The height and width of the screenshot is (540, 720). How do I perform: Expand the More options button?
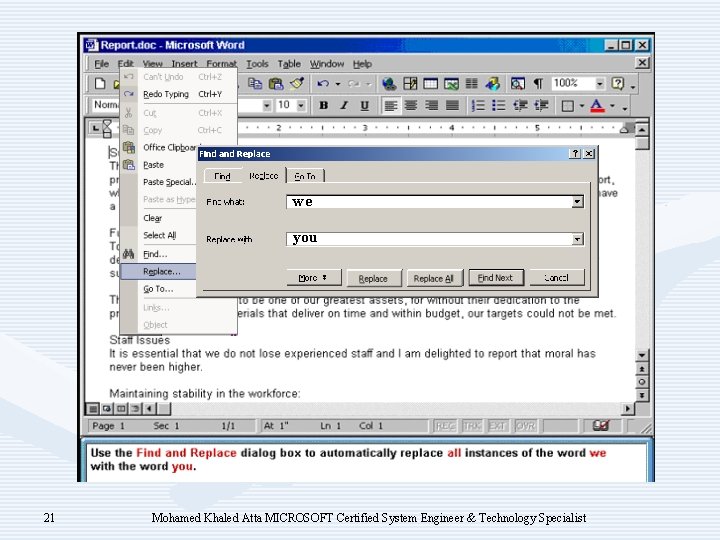point(314,278)
